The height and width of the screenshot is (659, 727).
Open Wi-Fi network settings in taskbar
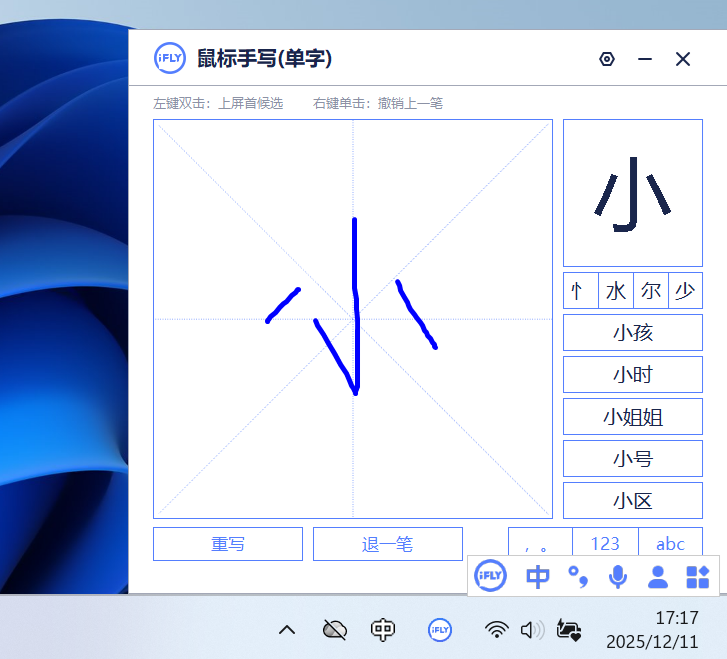point(496,629)
